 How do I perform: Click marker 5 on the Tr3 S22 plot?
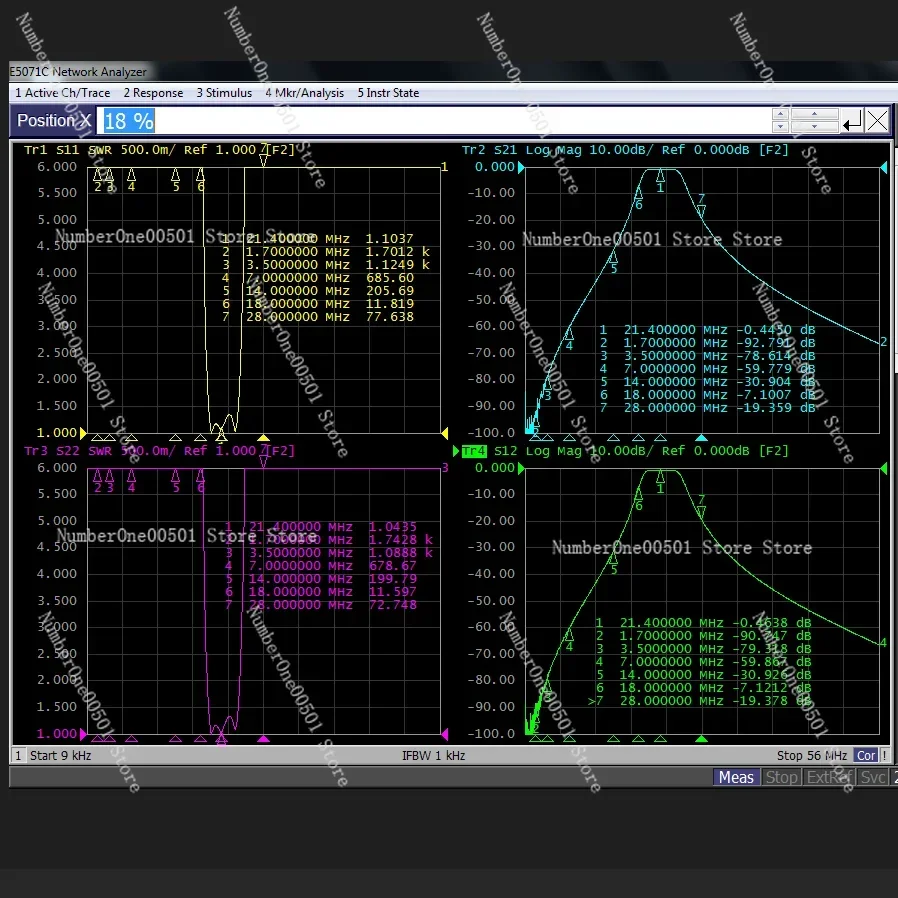[176, 480]
